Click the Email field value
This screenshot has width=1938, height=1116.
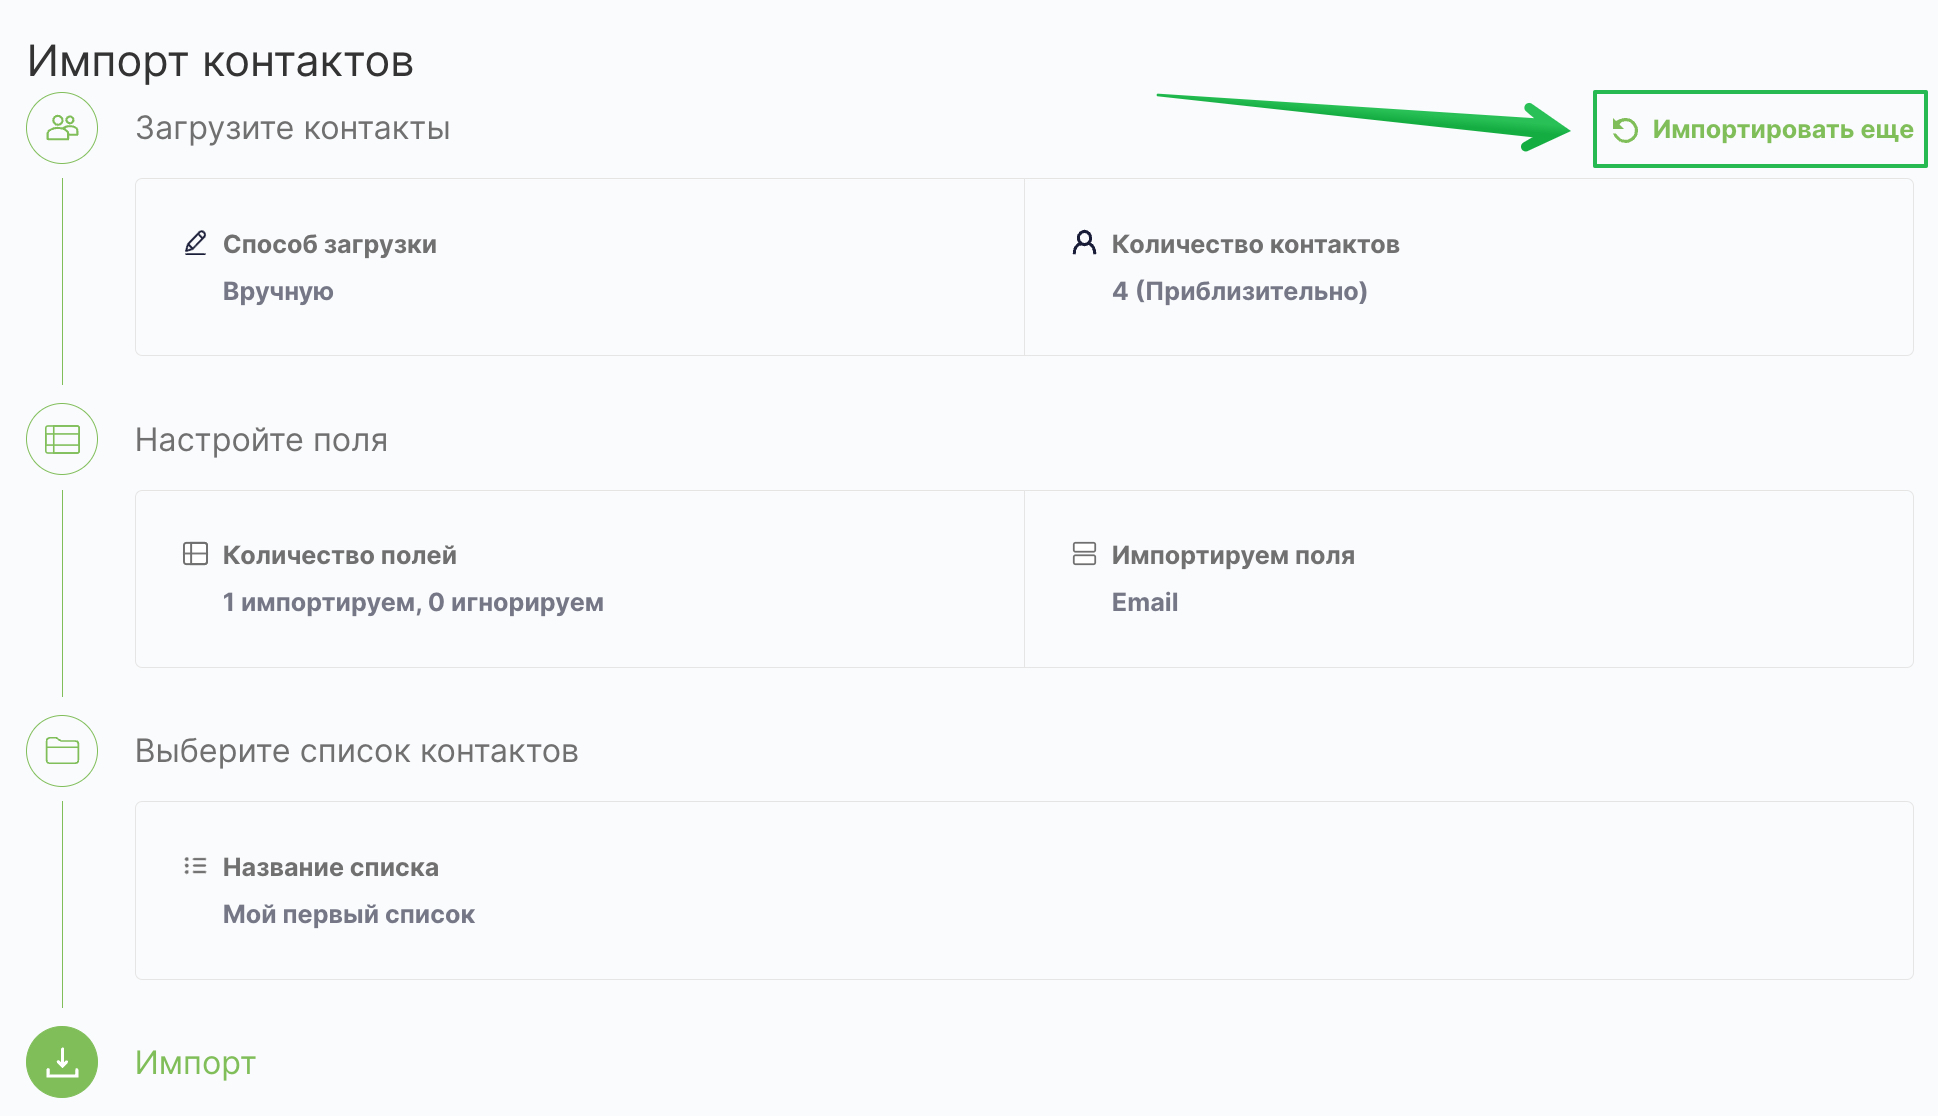1145,602
